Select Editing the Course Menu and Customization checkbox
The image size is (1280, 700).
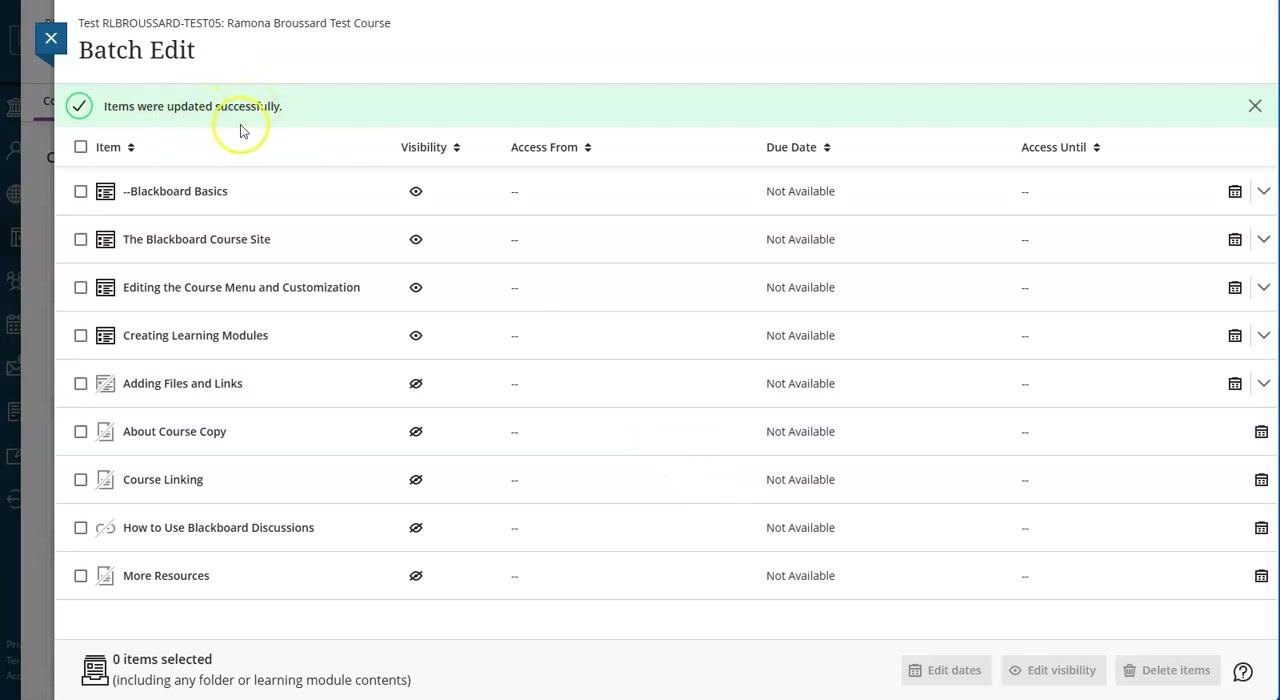(x=81, y=287)
